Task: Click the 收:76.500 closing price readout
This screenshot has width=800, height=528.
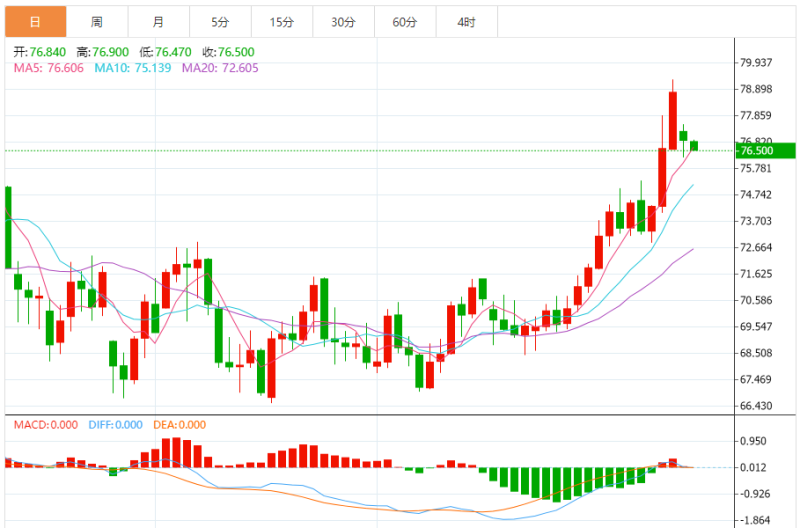Action: coord(228,52)
